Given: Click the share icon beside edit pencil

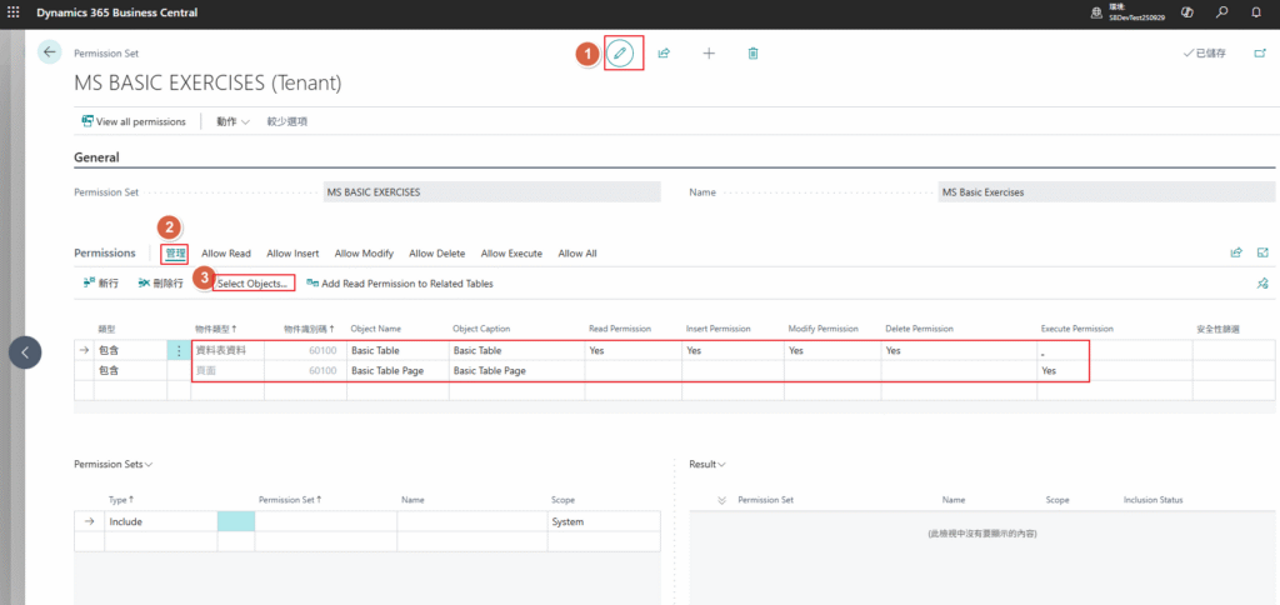Looking at the screenshot, I should [664, 53].
